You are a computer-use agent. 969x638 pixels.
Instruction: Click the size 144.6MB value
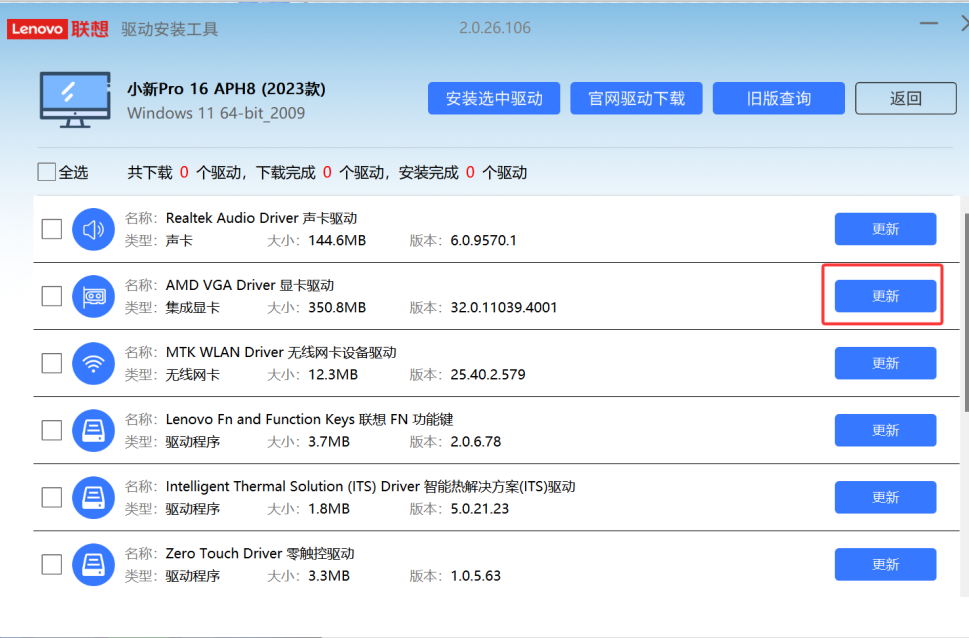point(337,240)
